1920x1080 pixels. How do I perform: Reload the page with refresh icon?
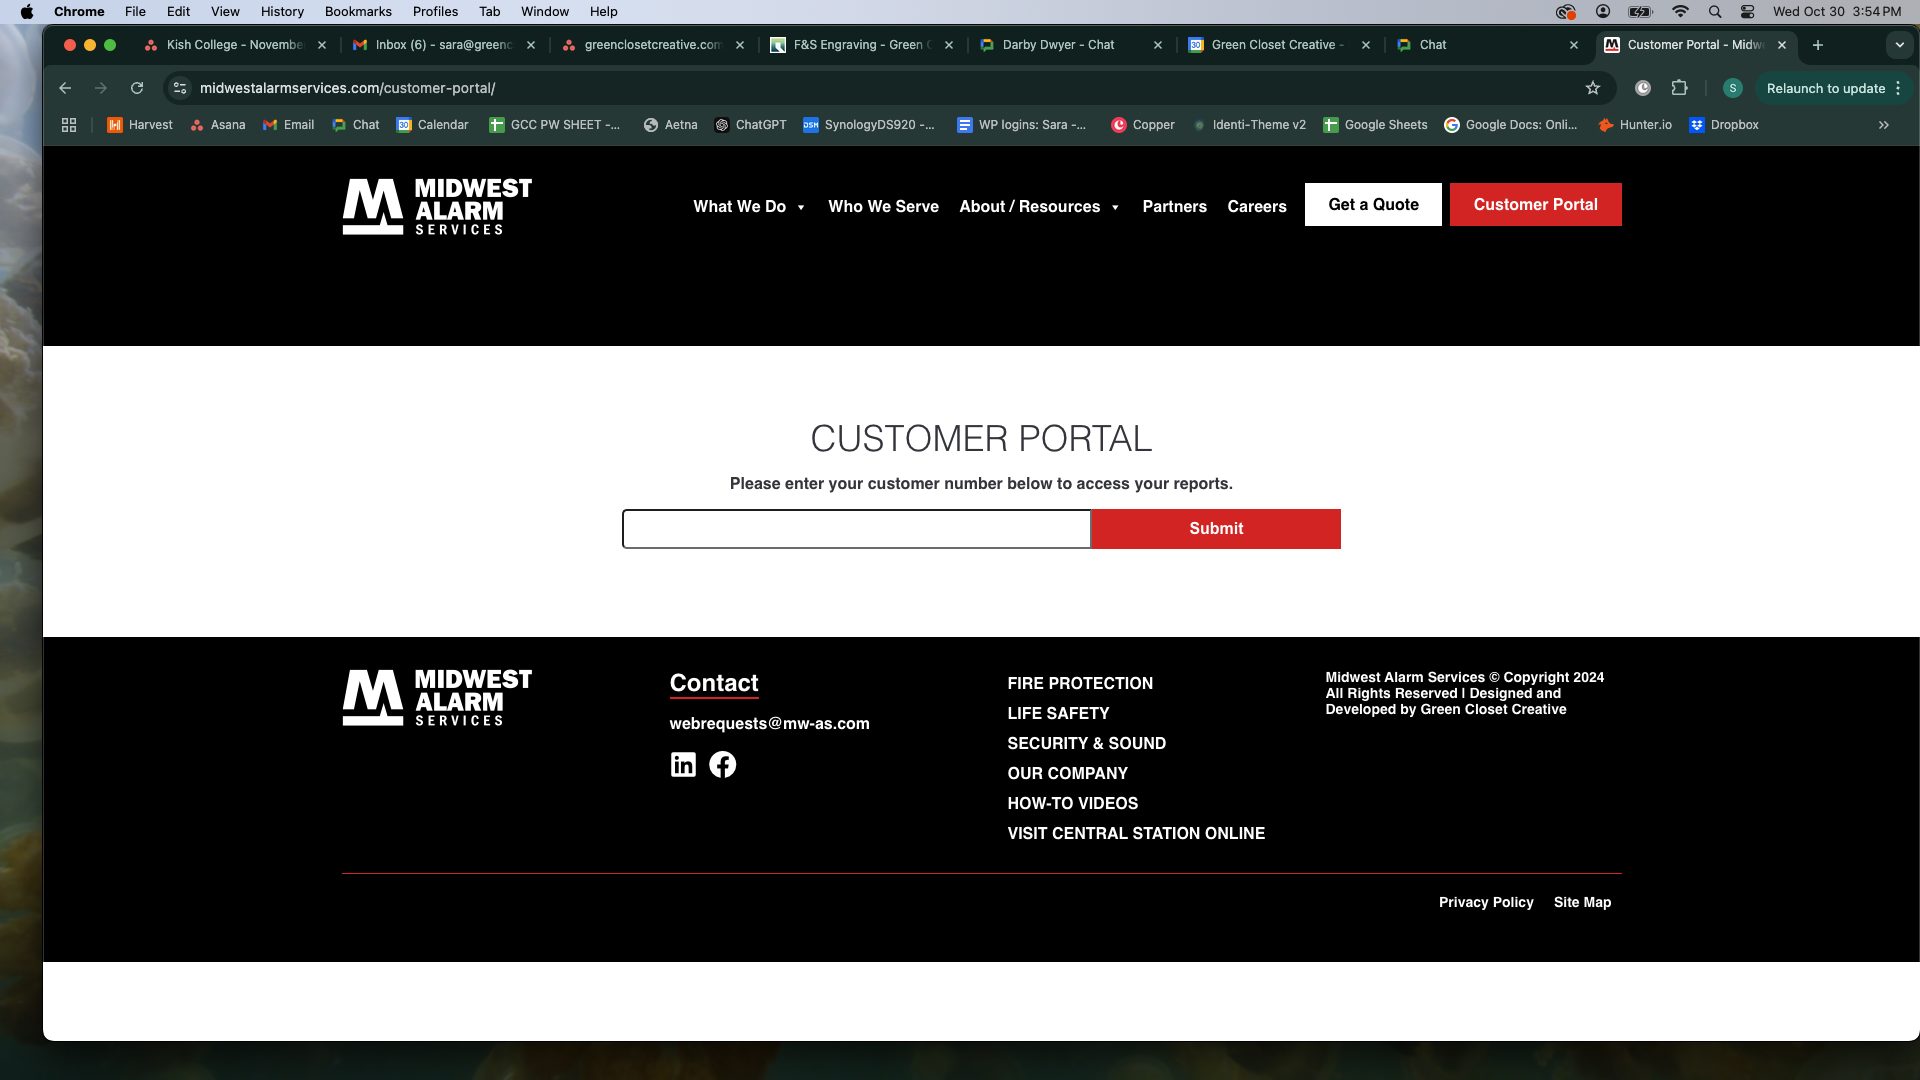137,88
